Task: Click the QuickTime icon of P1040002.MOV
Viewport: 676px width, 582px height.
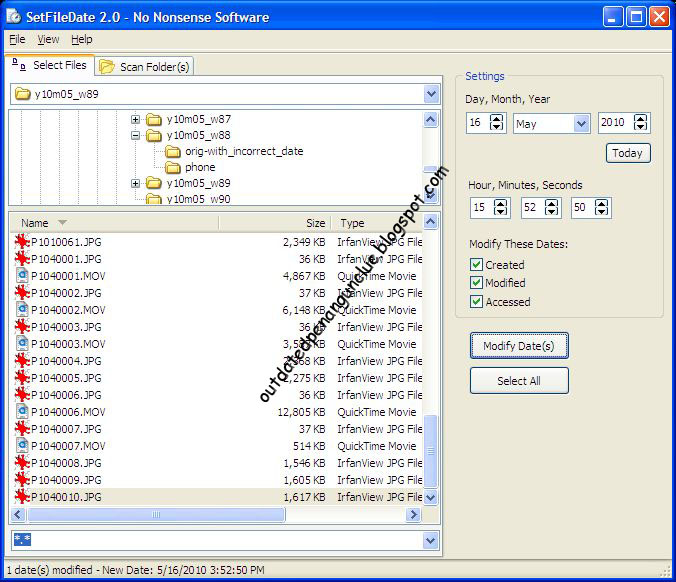Action: click(22, 310)
